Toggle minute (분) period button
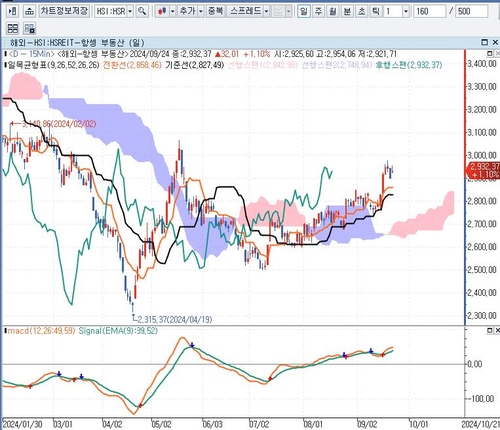The height and width of the screenshot is (430, 500). click(347, 11)
